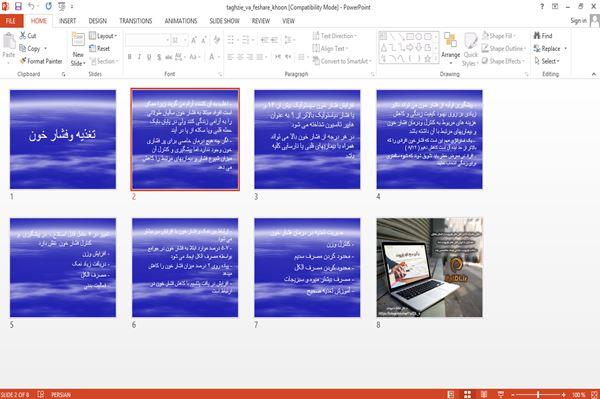Collapse the ribbon
The image size is (600, 399).
(594, 74)
